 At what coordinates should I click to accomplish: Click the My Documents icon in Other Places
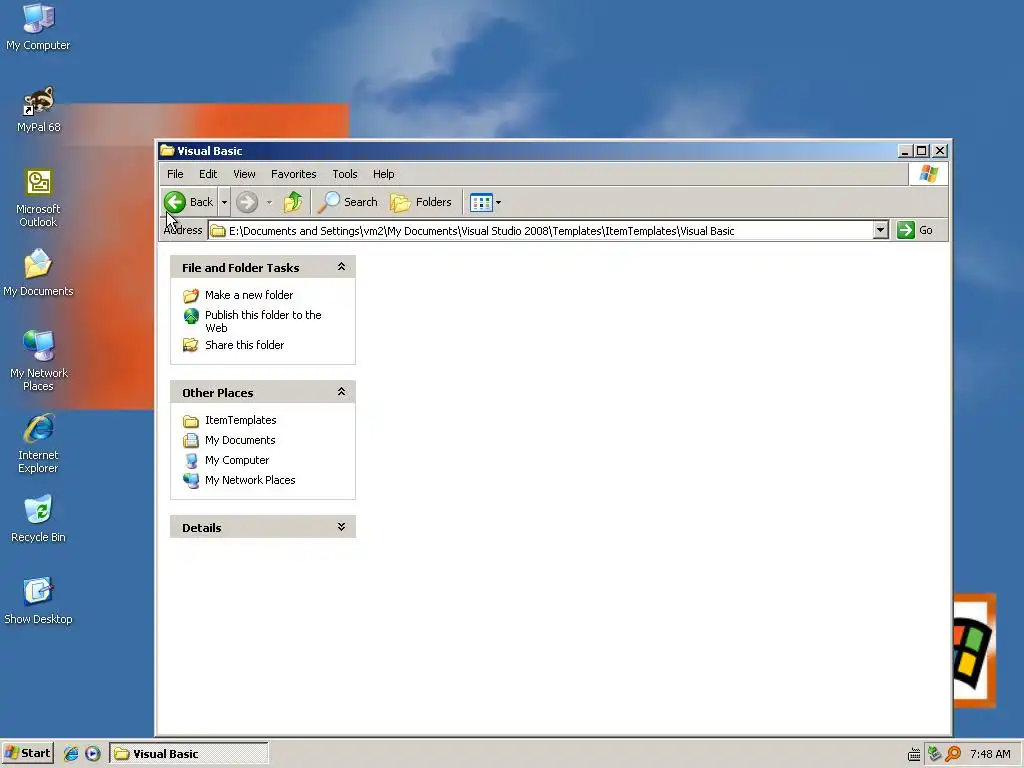(191, 441)
